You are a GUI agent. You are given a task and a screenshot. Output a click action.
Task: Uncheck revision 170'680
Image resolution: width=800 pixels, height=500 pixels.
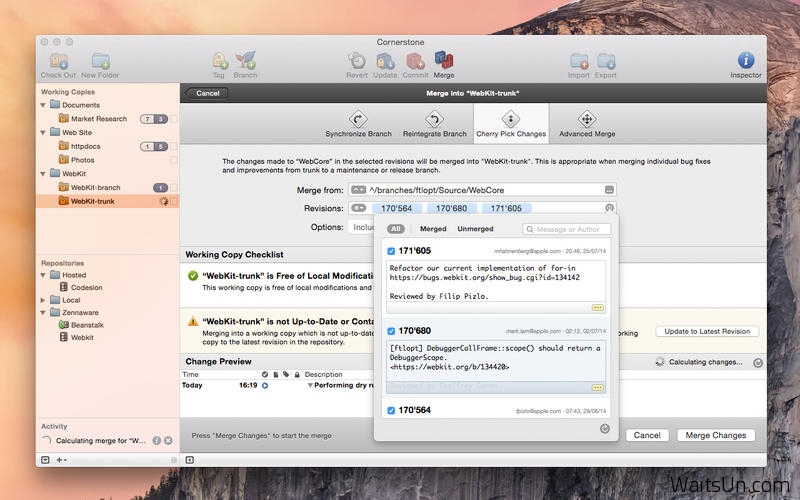391,331
